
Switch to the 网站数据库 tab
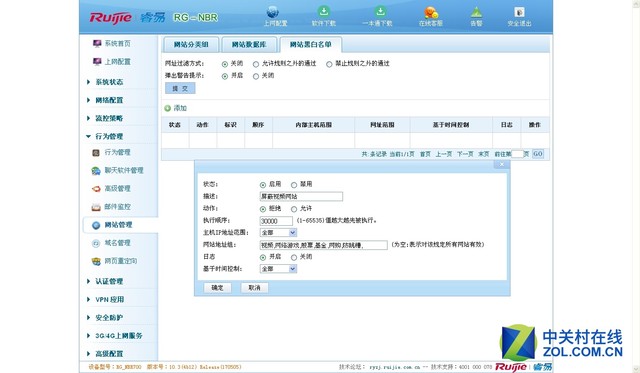pos(249,44)
